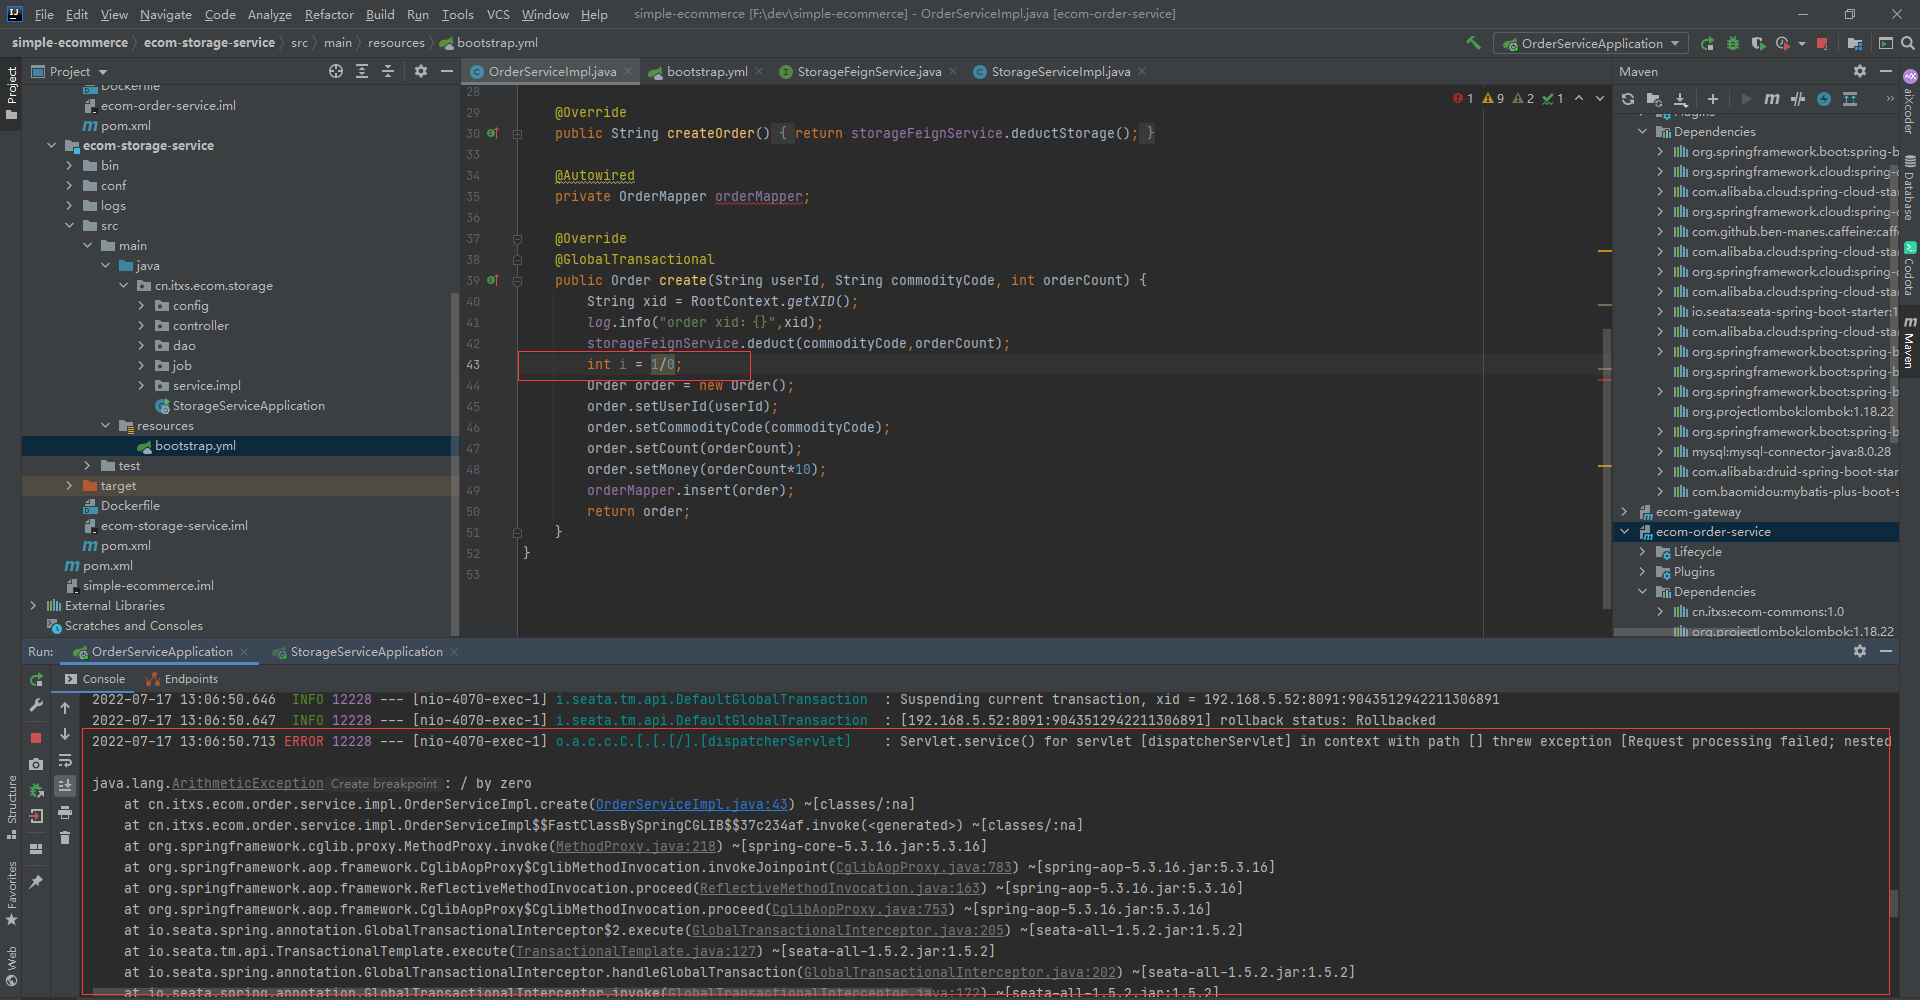1920x1000 pixels.
Task: Click Select Opened File target icon in Project panel
Action: coord(336,71)
